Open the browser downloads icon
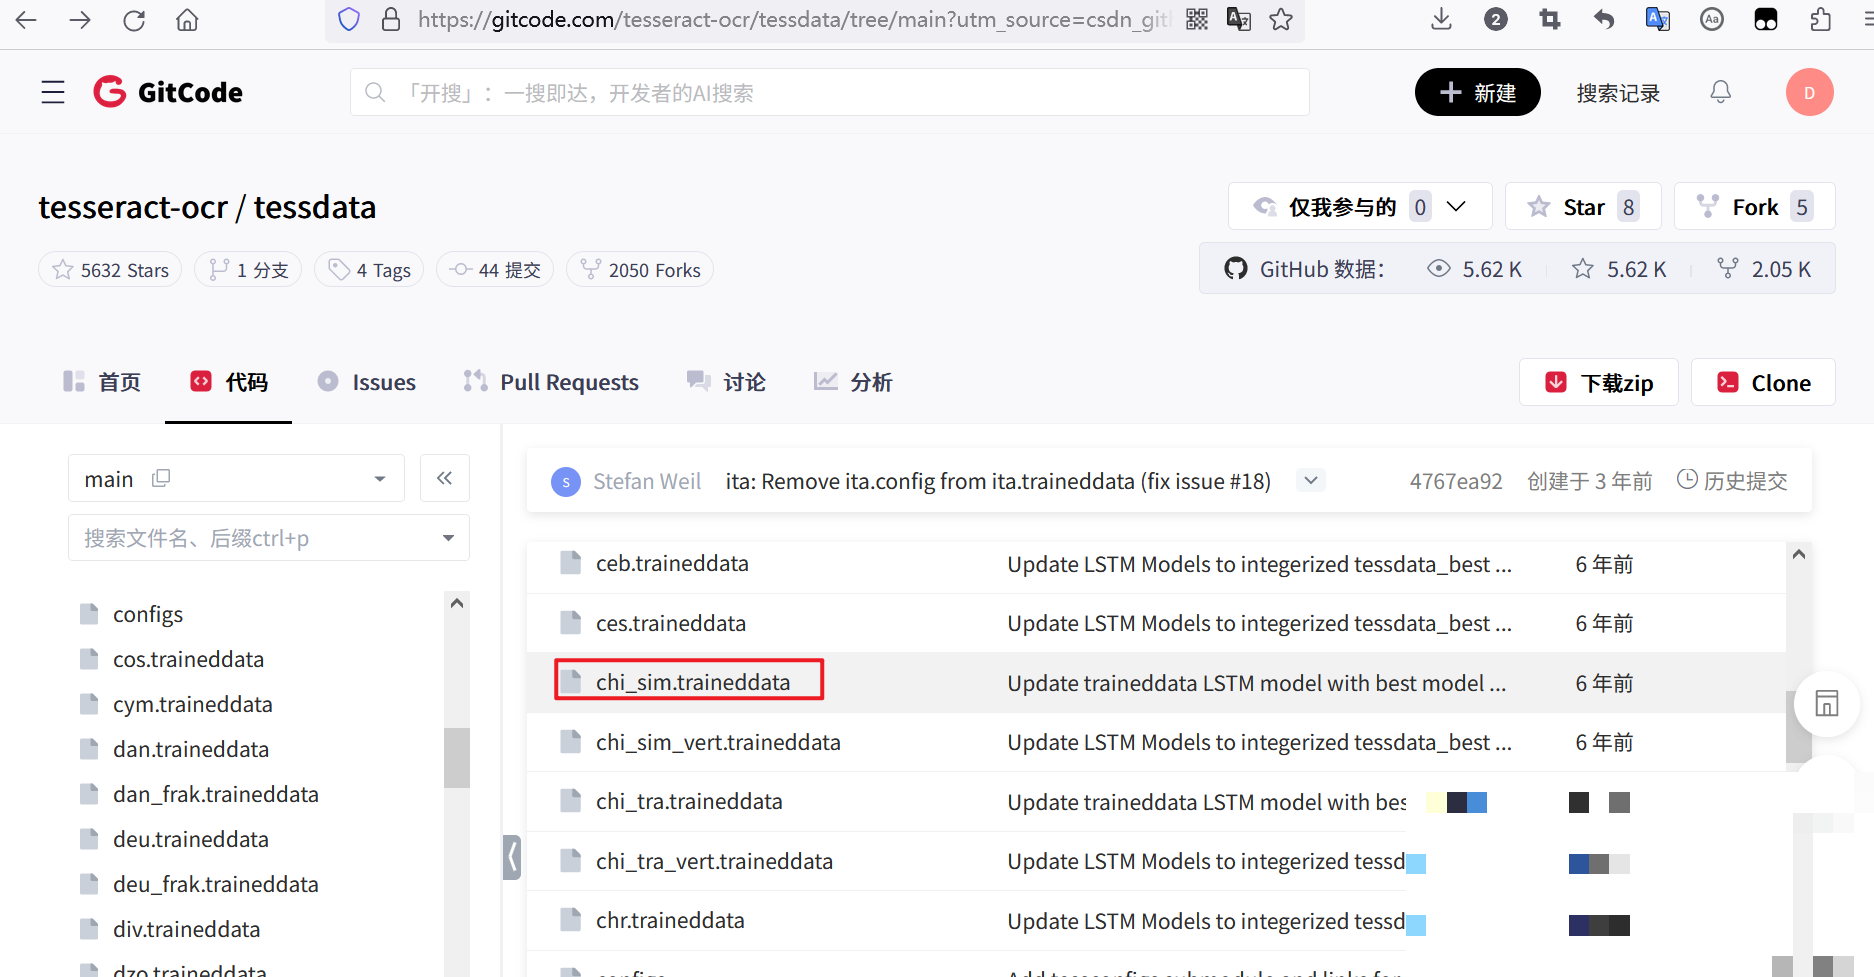The image size is (1874, 977). point(1441,19)
